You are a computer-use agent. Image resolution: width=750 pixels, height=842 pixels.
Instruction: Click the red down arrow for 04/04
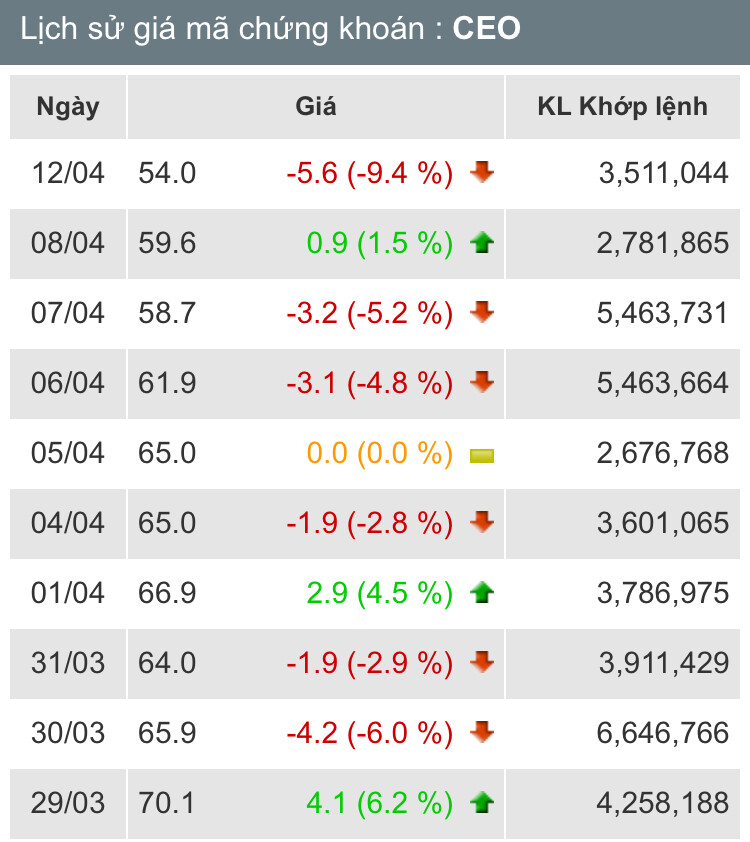[482, 523]
